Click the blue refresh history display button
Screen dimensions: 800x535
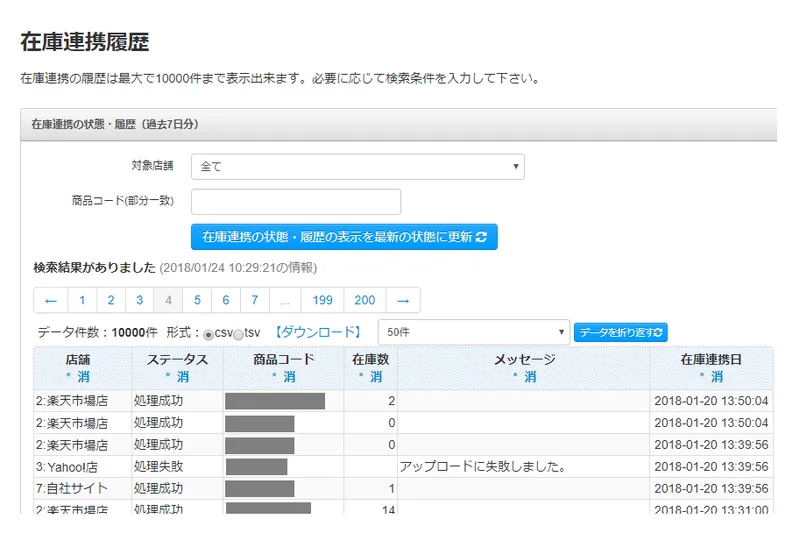344,237
